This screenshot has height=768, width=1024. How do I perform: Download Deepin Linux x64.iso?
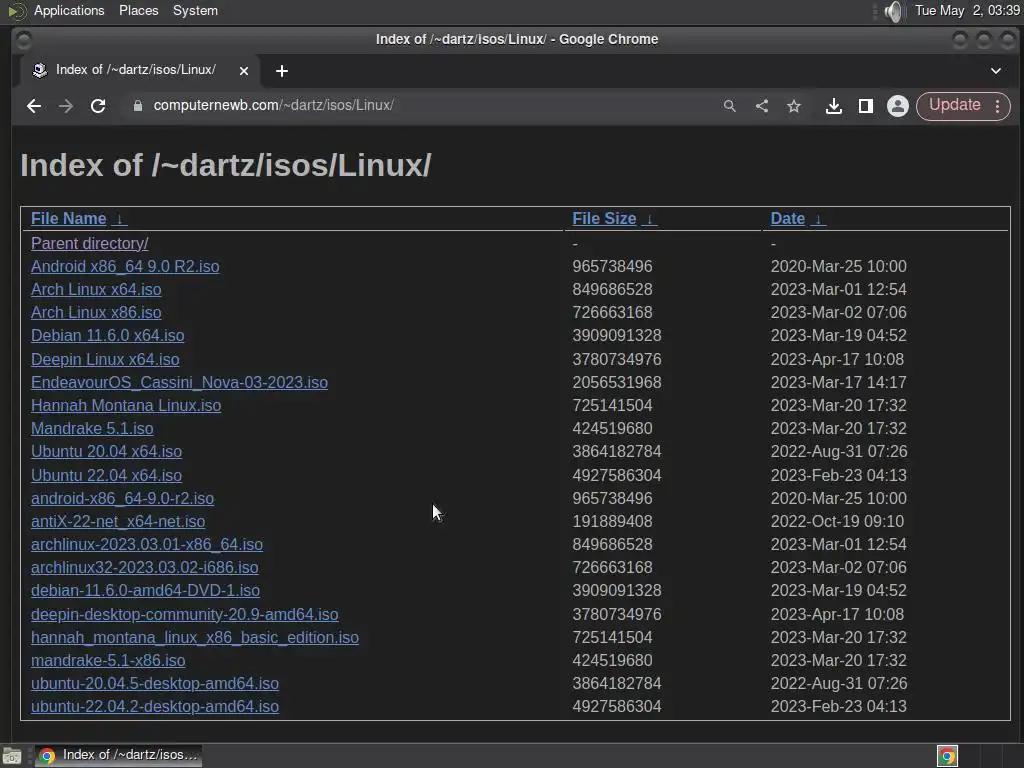point(105,359)
